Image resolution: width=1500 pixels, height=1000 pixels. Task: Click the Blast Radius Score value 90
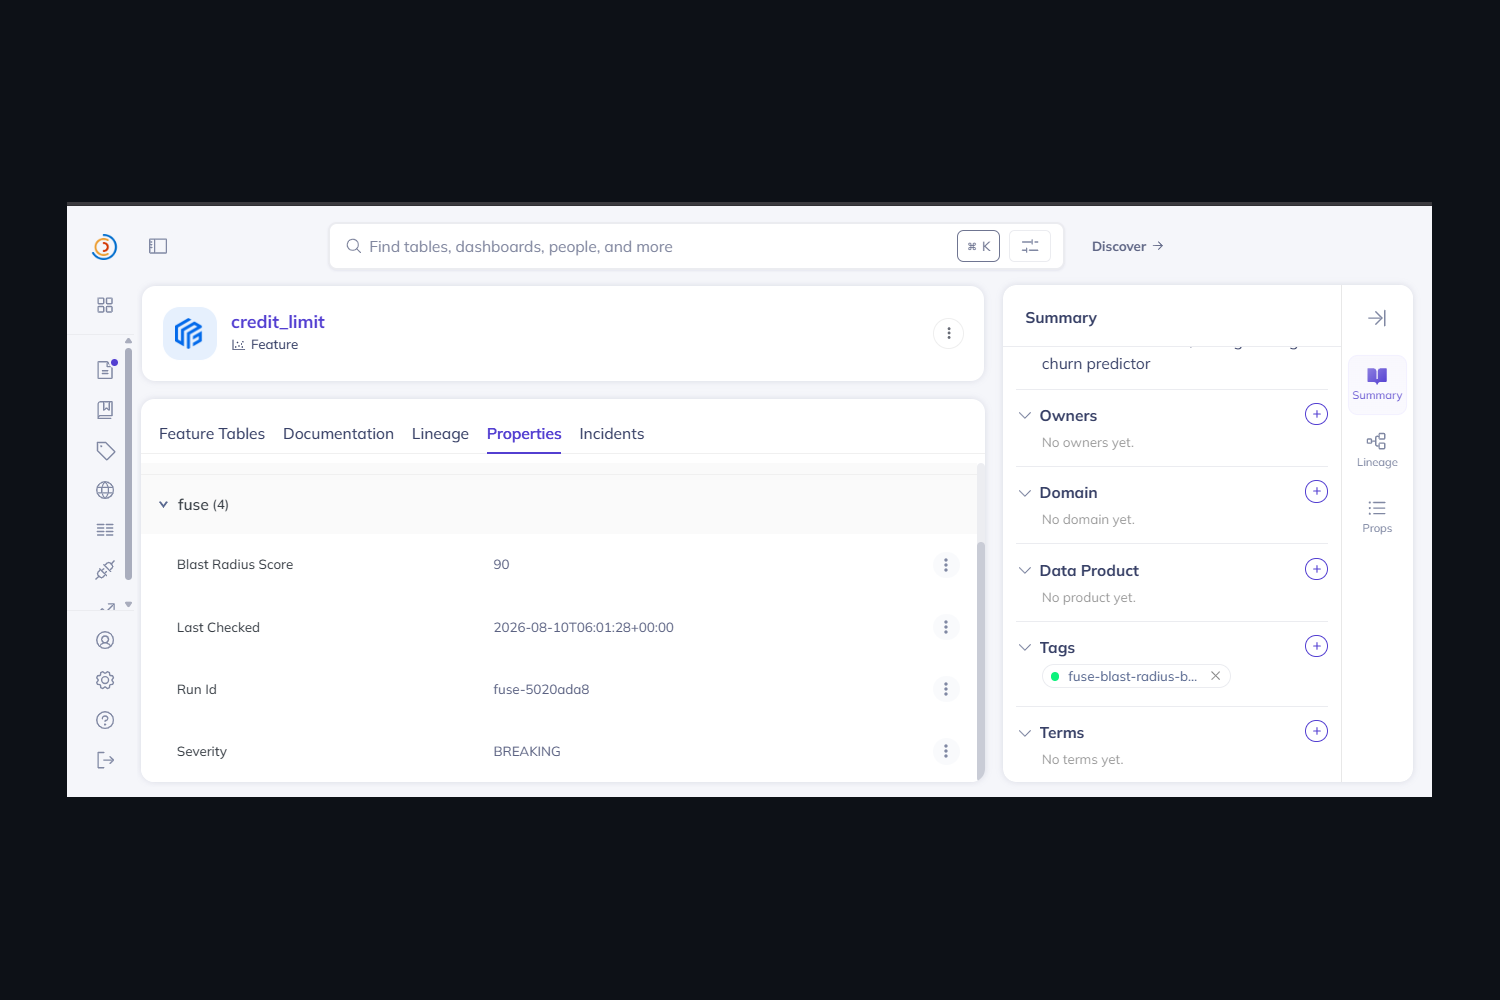click(x=501, y=565)
